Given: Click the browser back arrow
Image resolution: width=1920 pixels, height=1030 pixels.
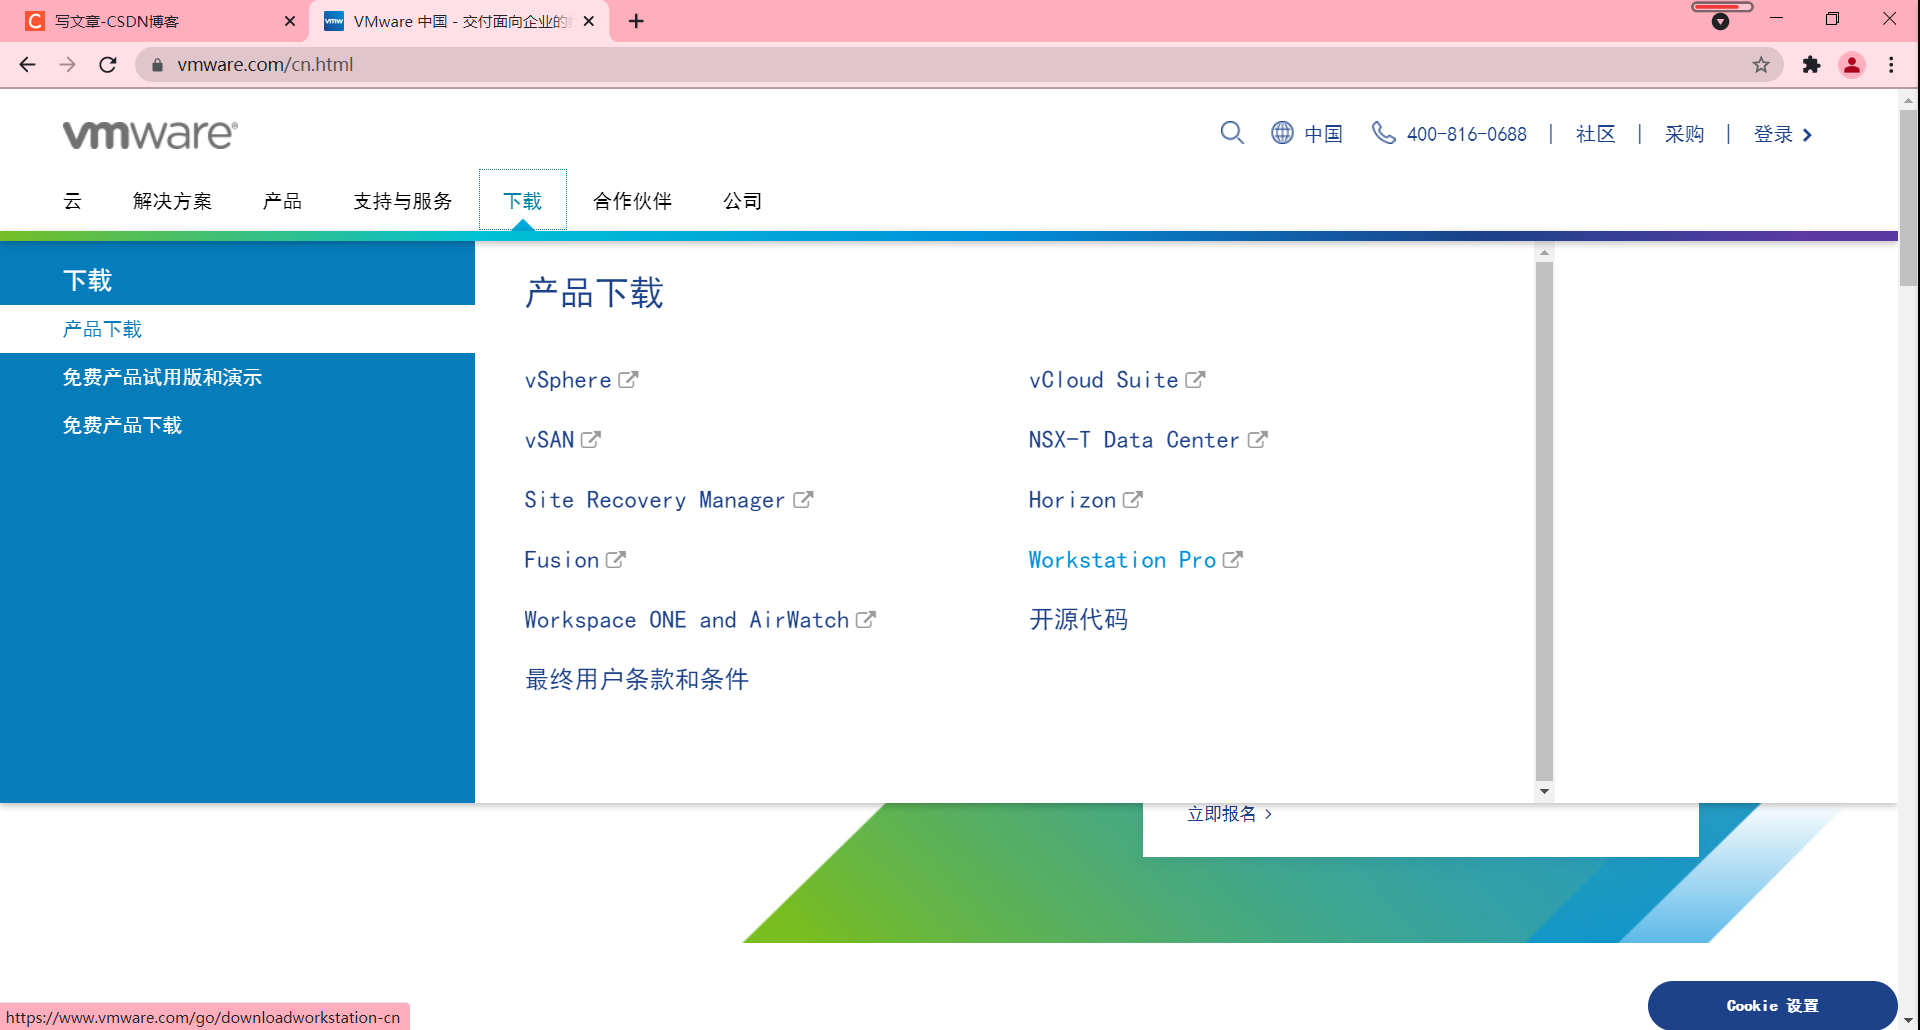Looking at the screenshot, I should pos(27,65).
